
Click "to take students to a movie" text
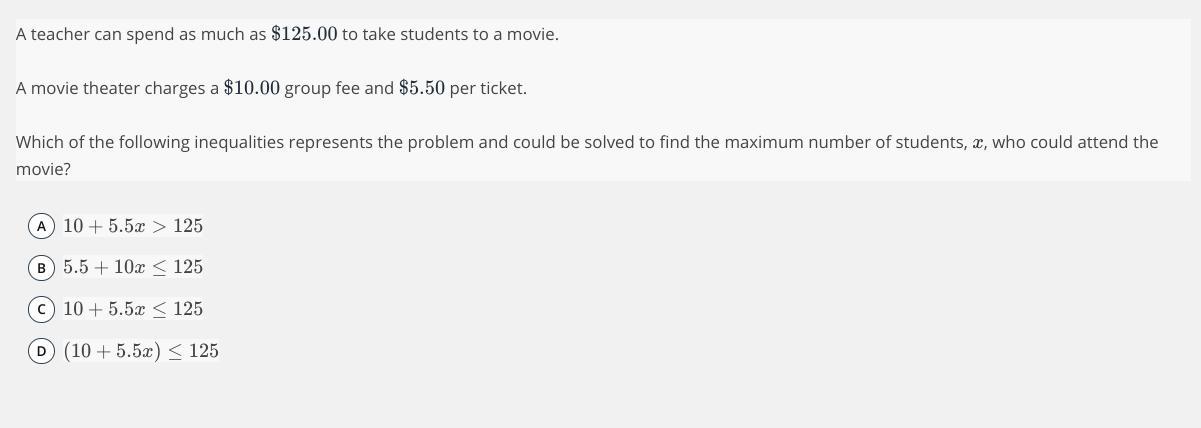coord(450,34)
